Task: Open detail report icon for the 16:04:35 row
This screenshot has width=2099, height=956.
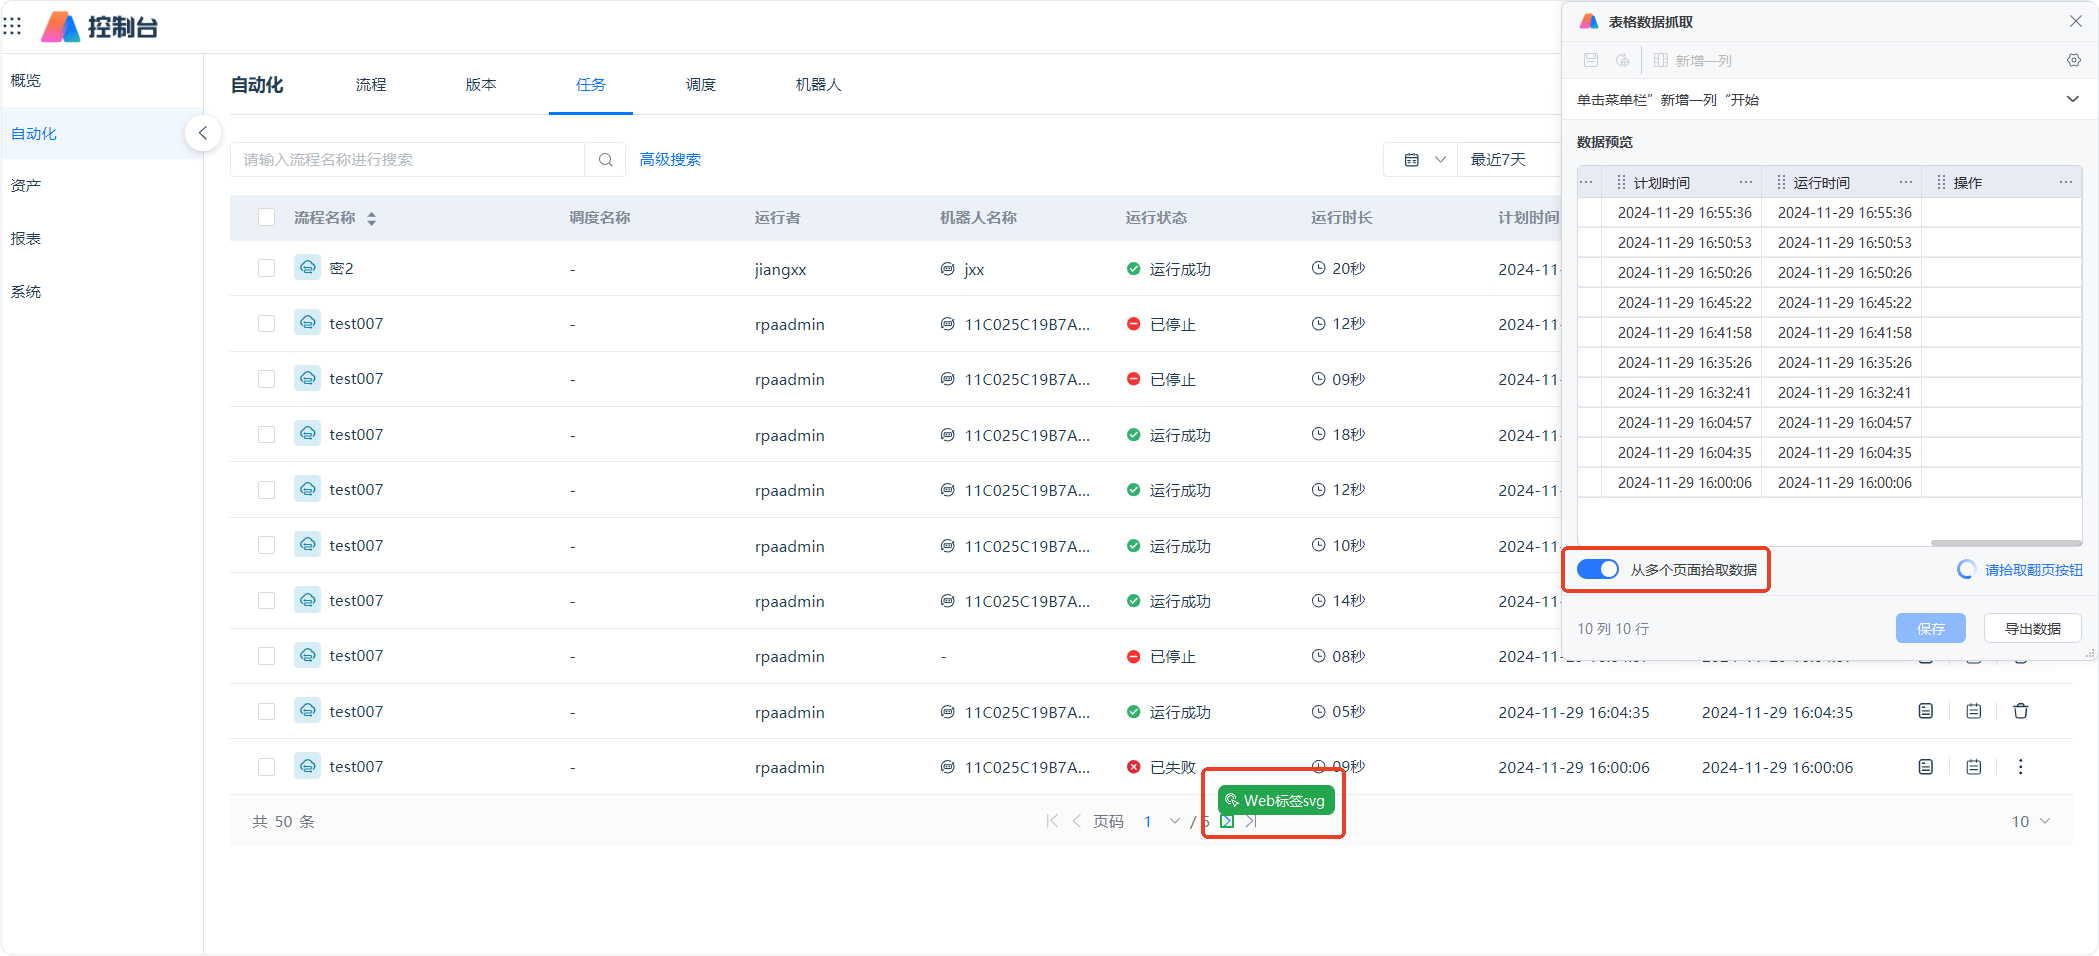Action: (1974, 712)
